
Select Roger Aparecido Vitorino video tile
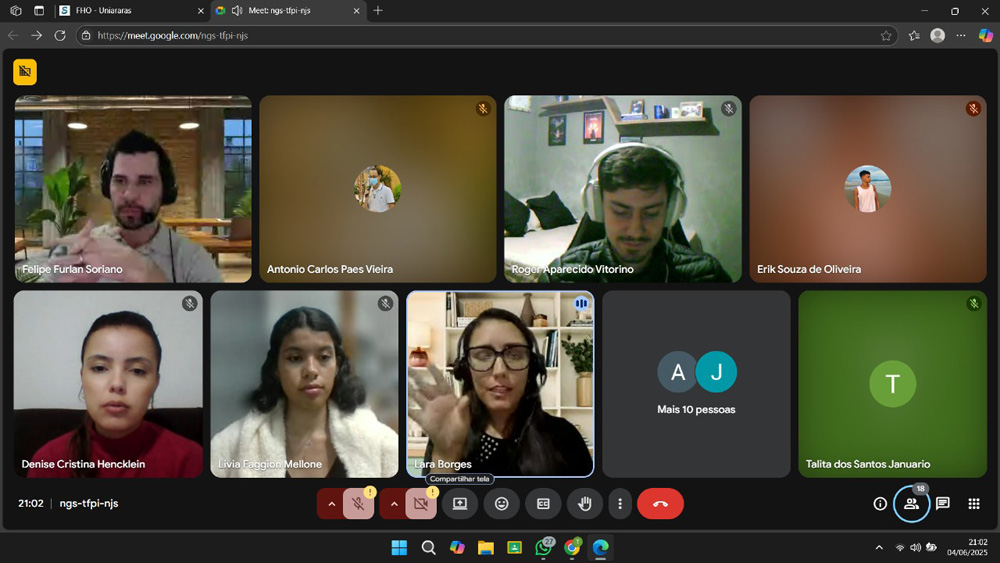(x=622, y=189)
